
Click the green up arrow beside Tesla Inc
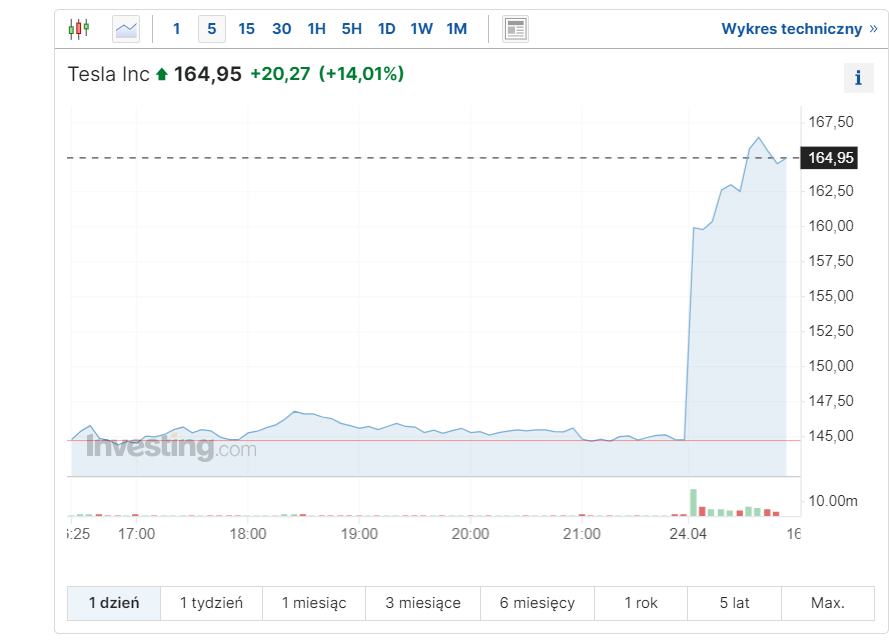pos(162,74)
